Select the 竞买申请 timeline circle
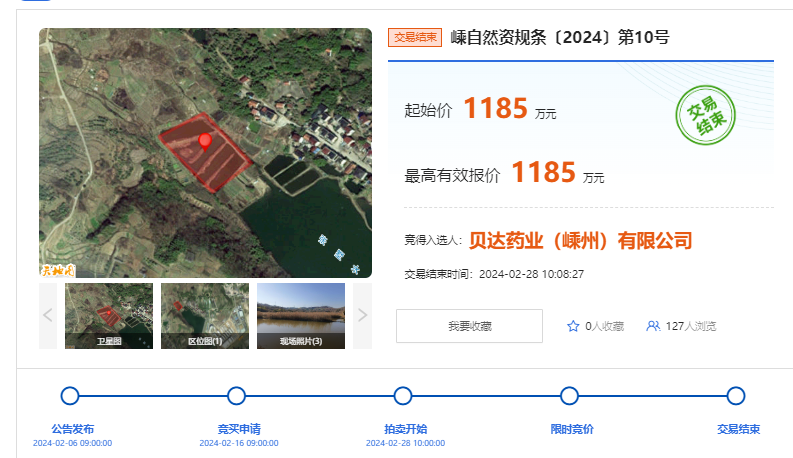 coord(236,396)
